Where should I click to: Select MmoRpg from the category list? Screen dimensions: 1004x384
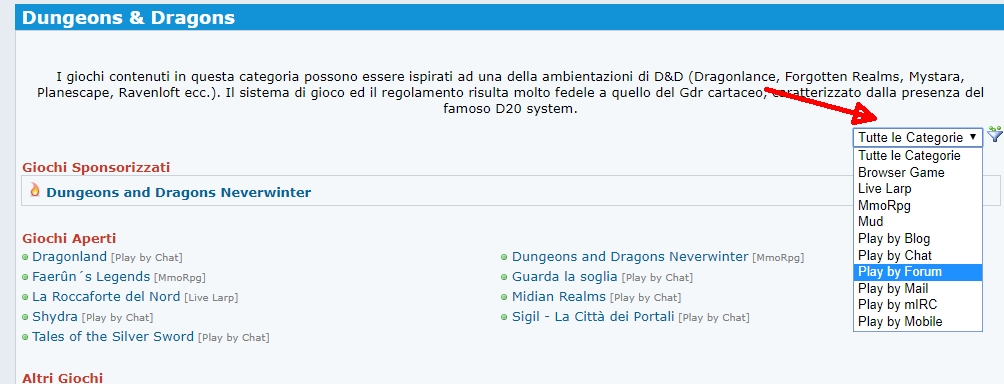coord(918,205)
